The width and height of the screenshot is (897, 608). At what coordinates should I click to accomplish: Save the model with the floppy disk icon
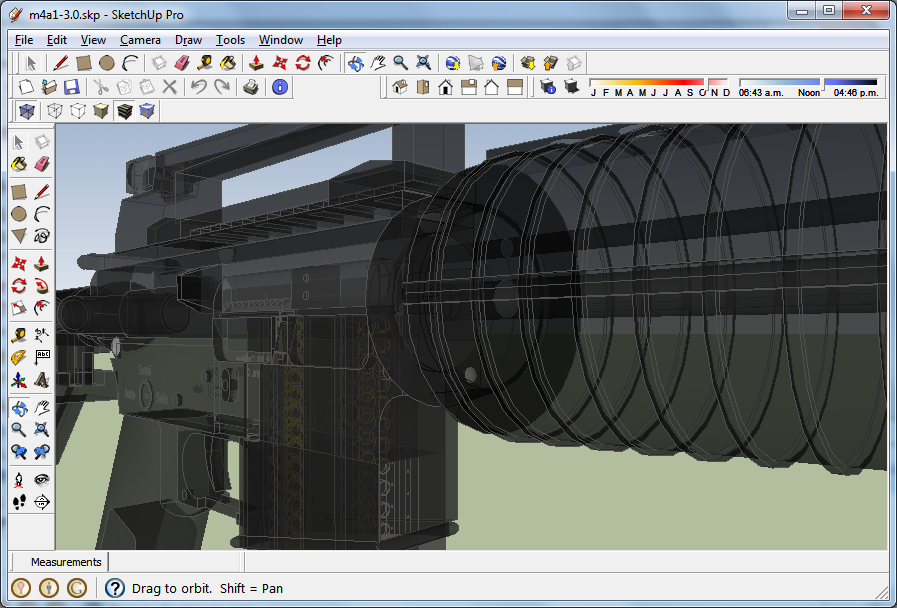[72, 87]
